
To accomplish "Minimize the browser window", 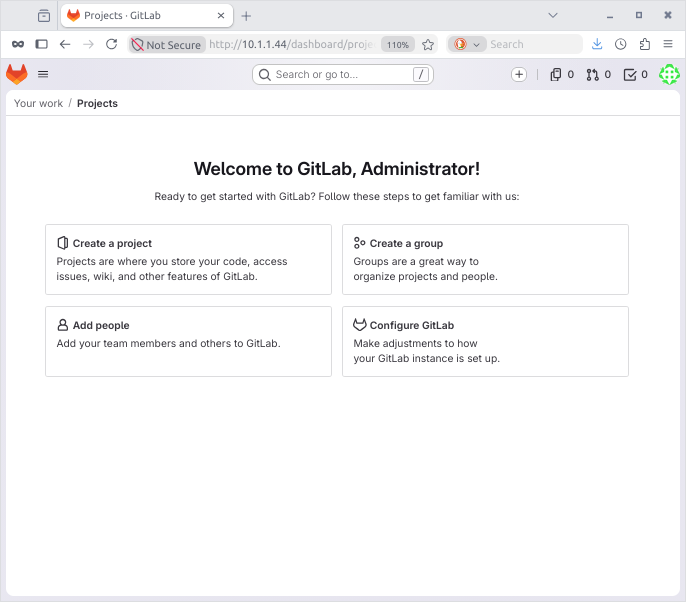I will [610, 16].
